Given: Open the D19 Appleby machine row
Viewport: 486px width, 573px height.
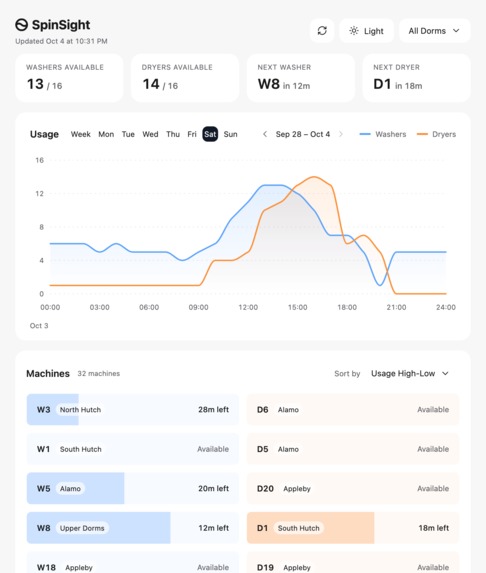Looking at the screenshot, I should pos(353,563).
